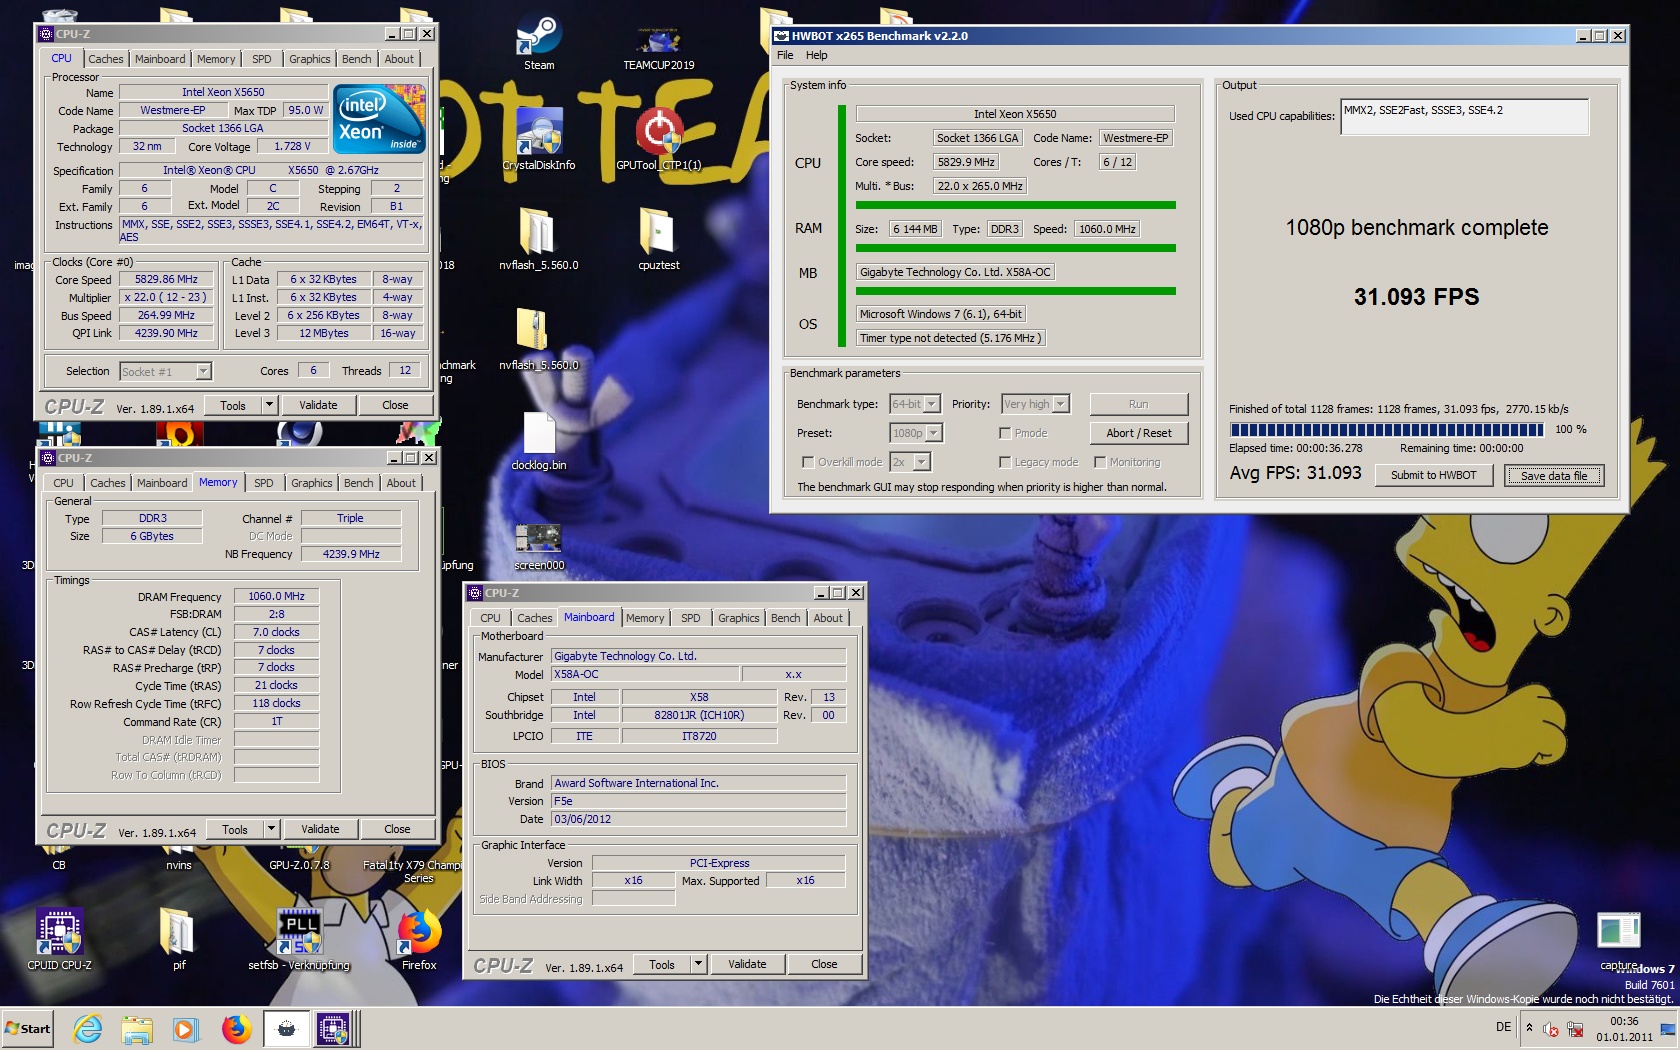Open the nvflash_5.560.0 folder icon

click(x=539, y=240)
